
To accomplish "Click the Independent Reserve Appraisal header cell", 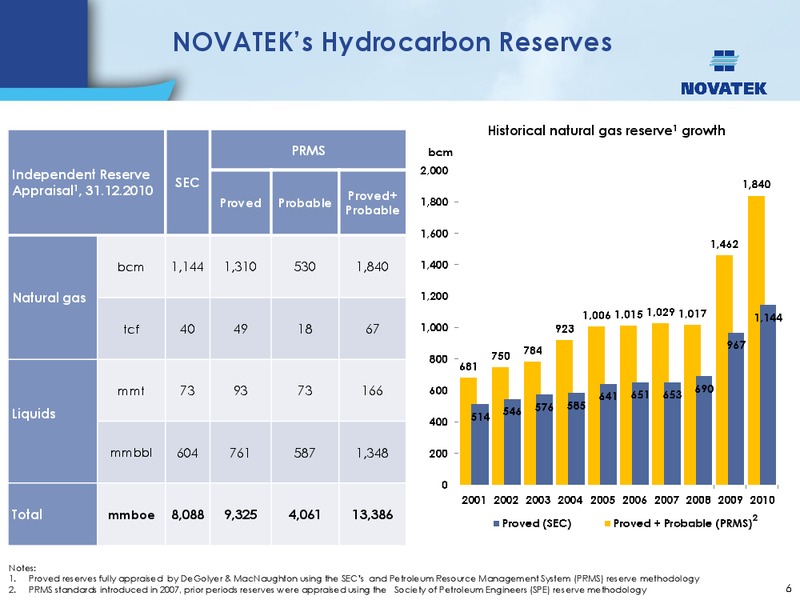I will coord(86,182).
